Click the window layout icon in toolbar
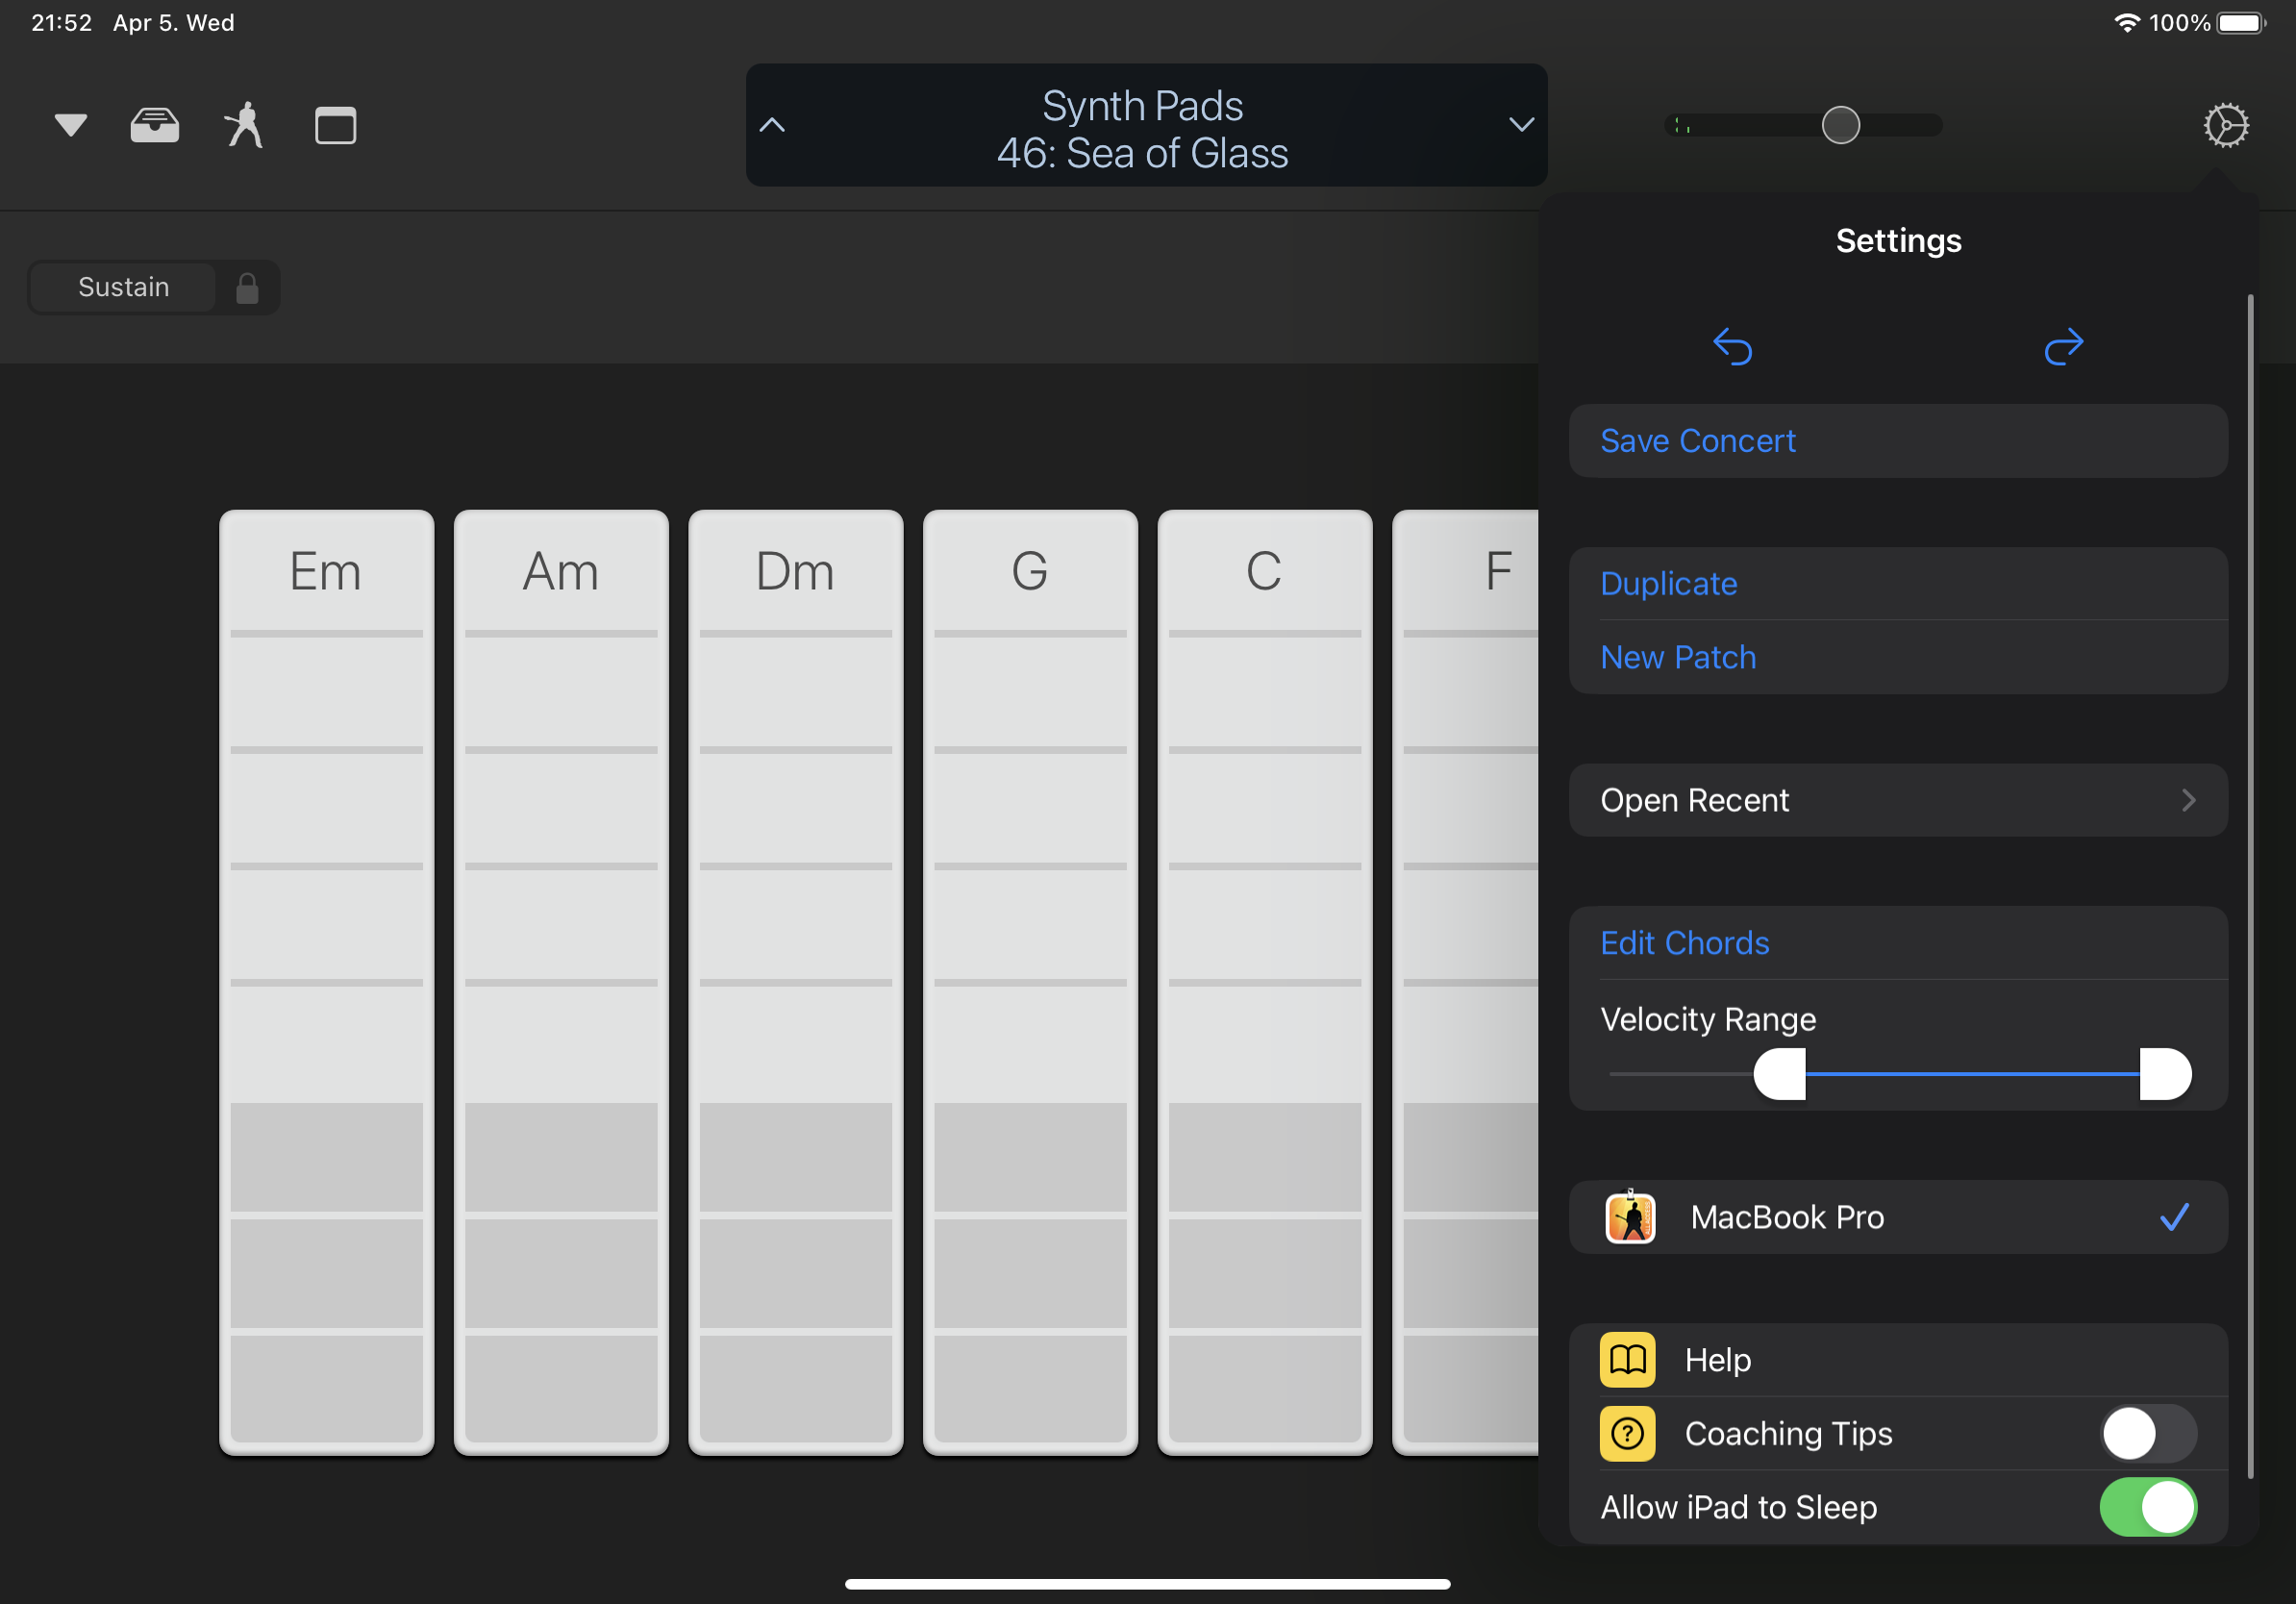2296x1604 pixels. [335, 126]
